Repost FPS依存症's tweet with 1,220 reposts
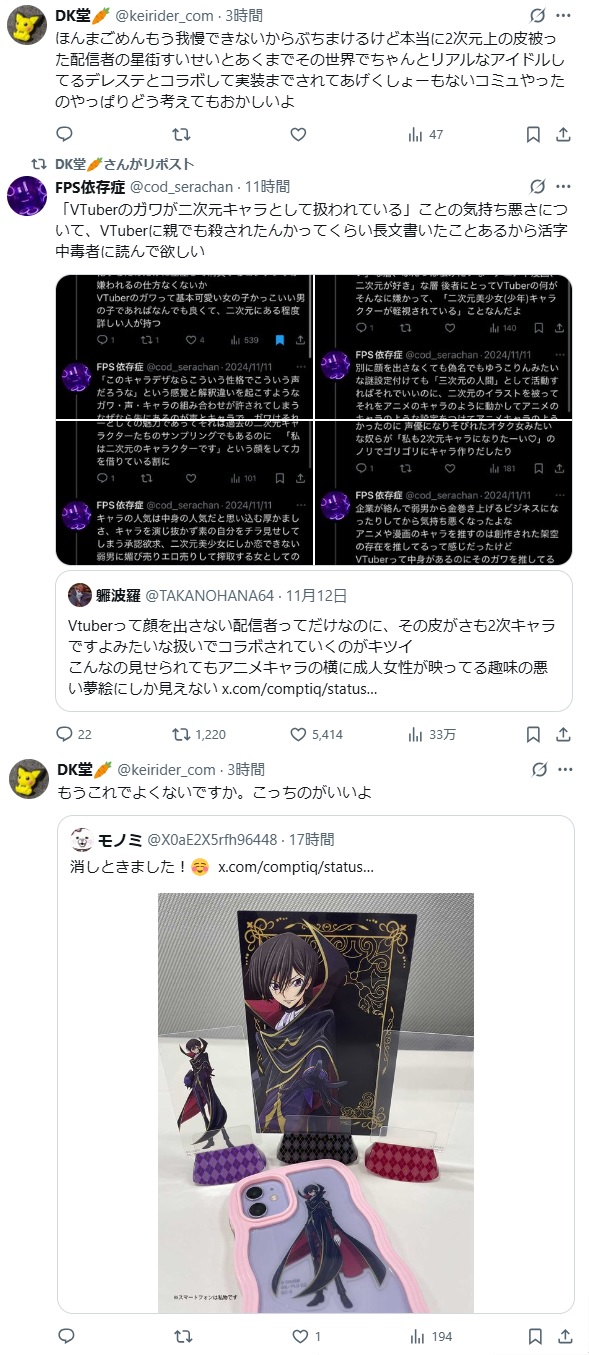The image size is (589, 1355). click(x=199, y=734)
